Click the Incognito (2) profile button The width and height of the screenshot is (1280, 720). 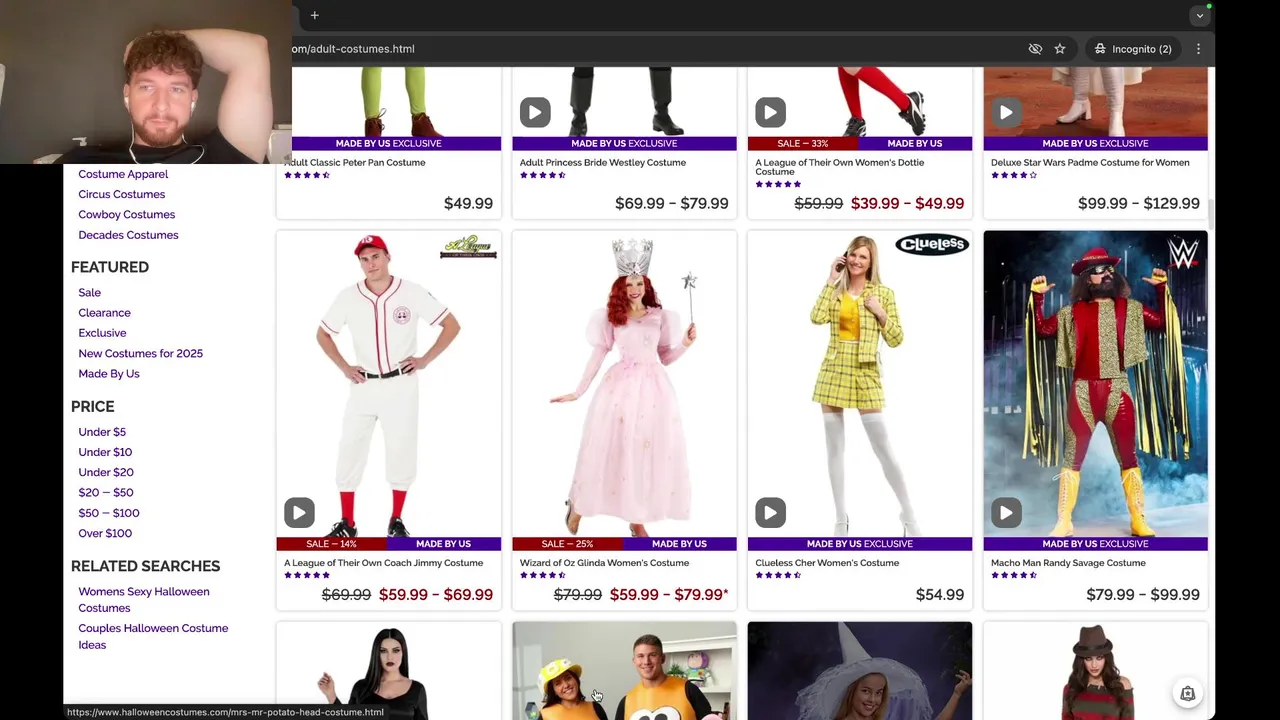click(1132, 49)
